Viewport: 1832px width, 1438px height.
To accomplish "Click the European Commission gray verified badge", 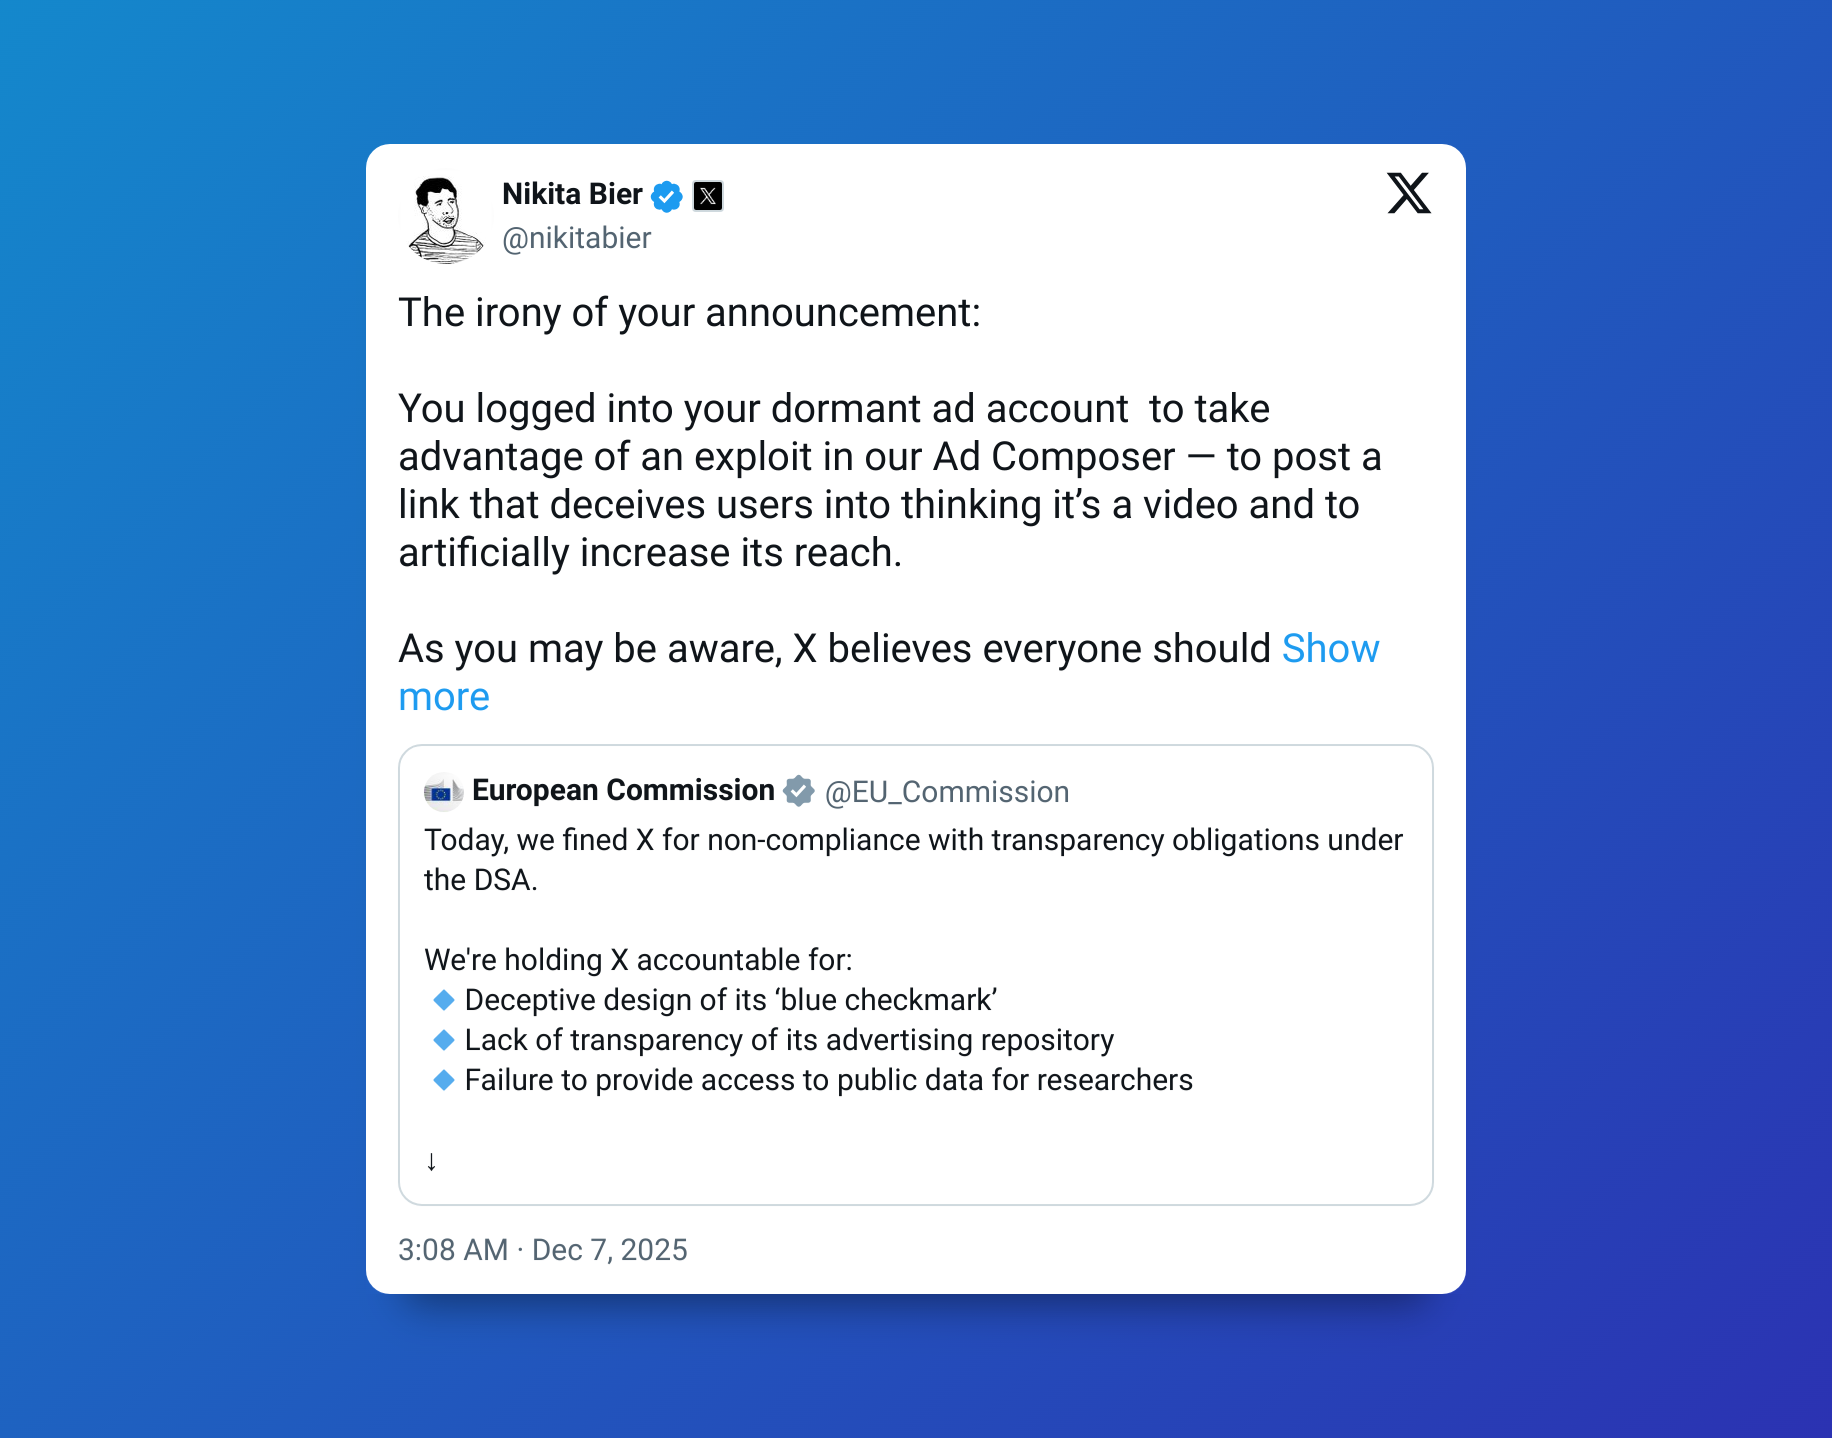I will coord(798,791).
